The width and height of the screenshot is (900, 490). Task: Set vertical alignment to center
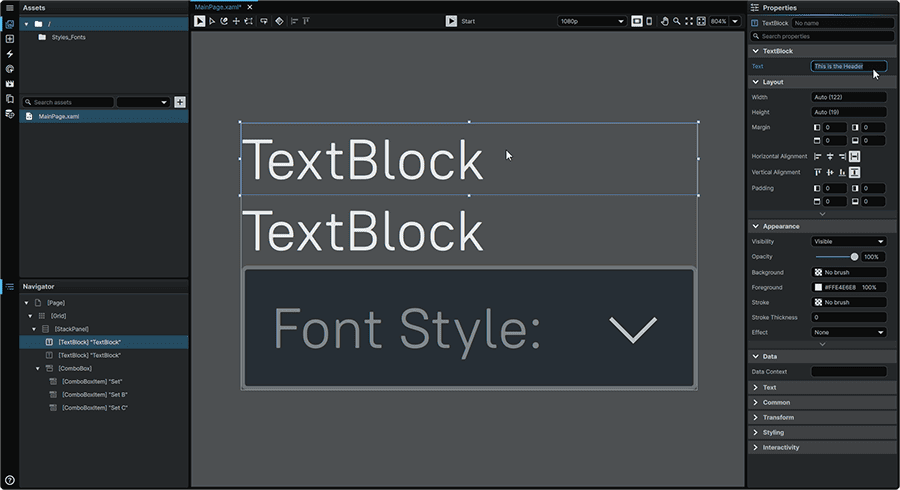click(830, 172)
